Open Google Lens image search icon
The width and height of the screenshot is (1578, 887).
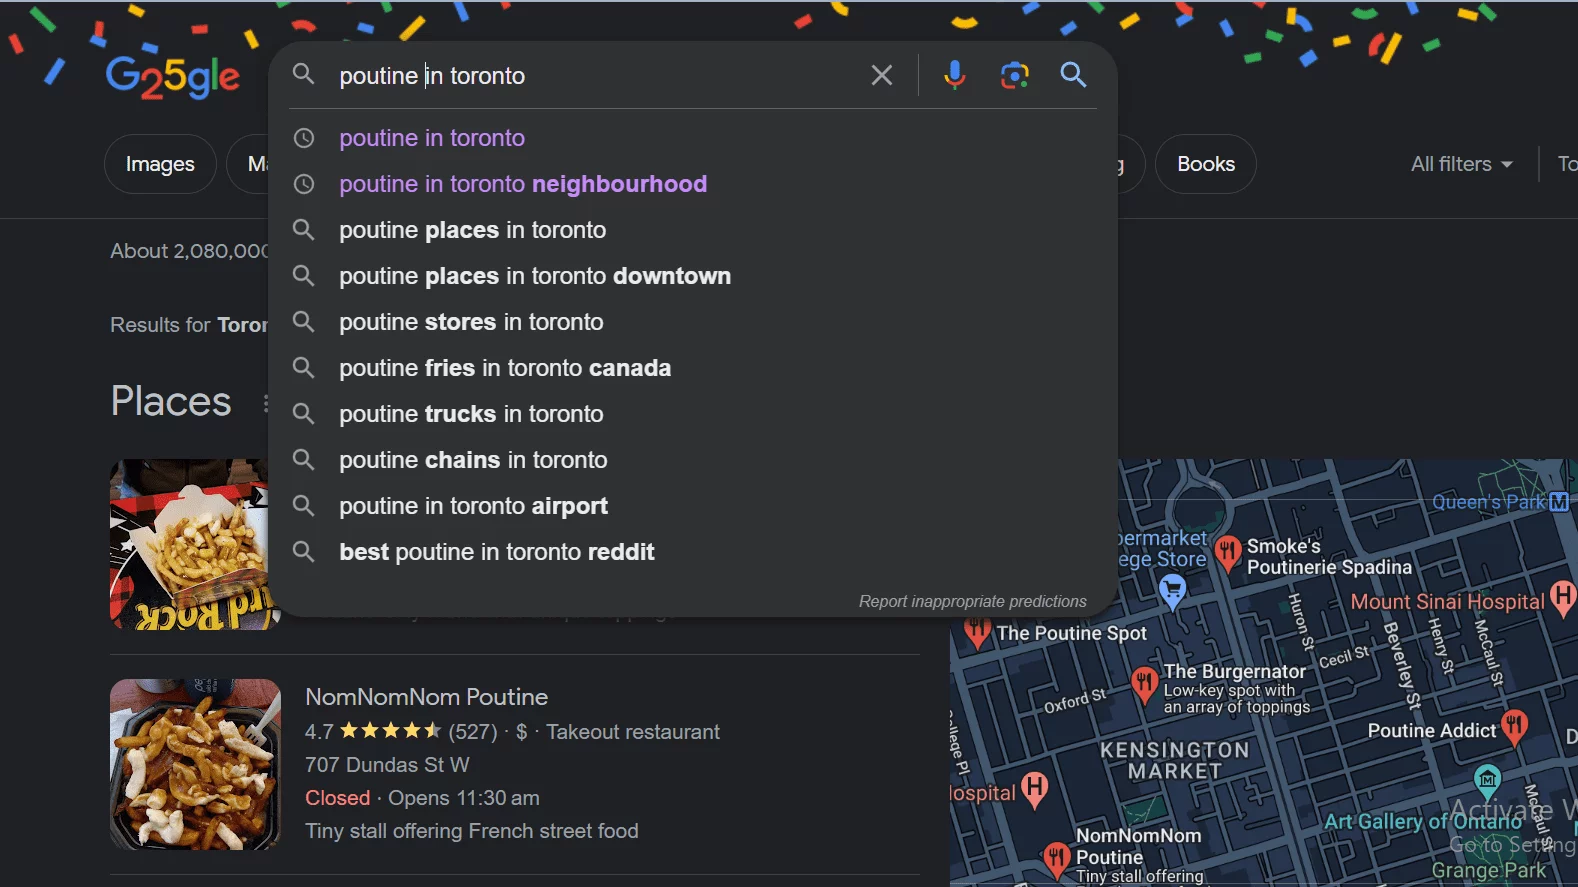click(1015, 75)
